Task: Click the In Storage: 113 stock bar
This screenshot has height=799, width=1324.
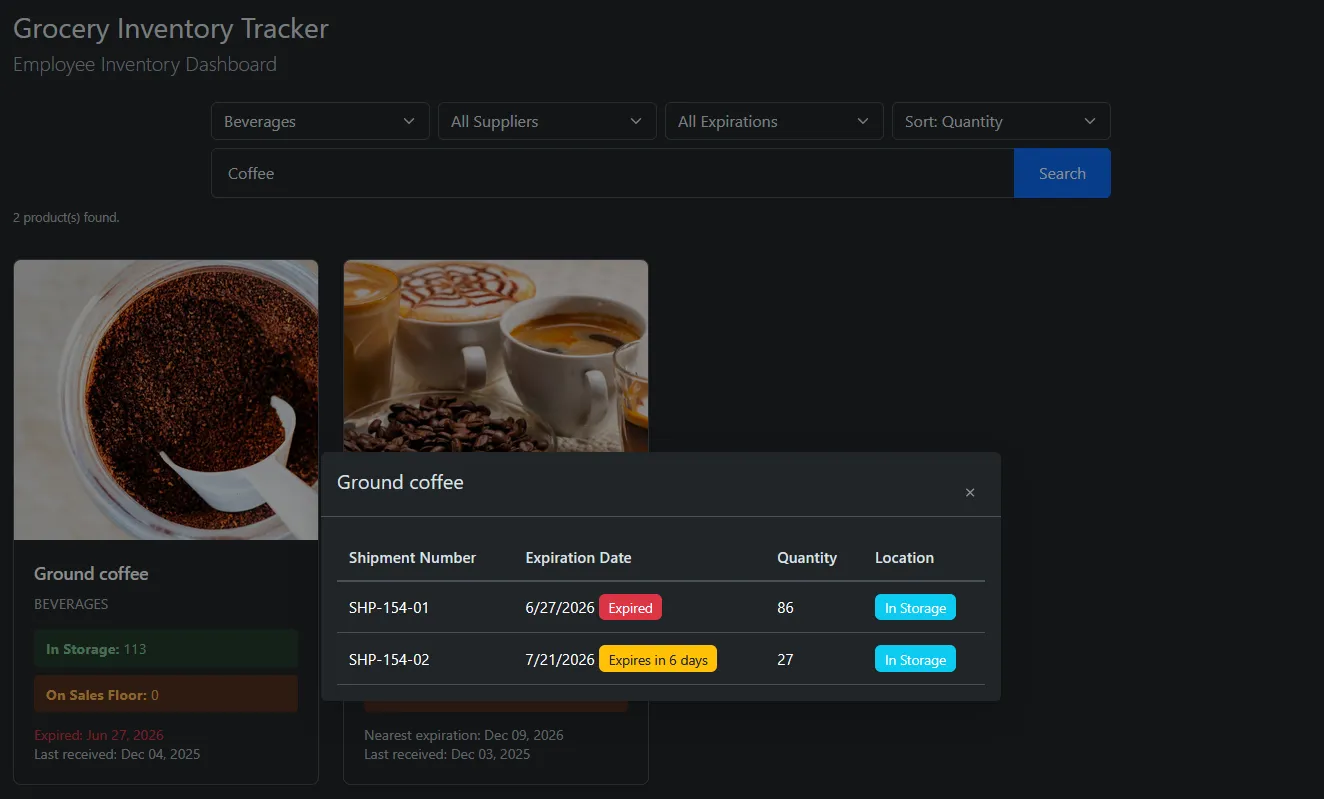Action: click(166, 649)
